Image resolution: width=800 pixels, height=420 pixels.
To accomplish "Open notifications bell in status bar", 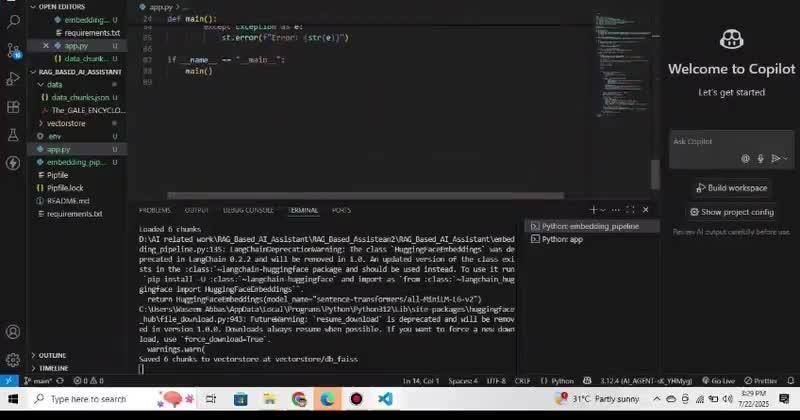I will click(x=790, y=381).
